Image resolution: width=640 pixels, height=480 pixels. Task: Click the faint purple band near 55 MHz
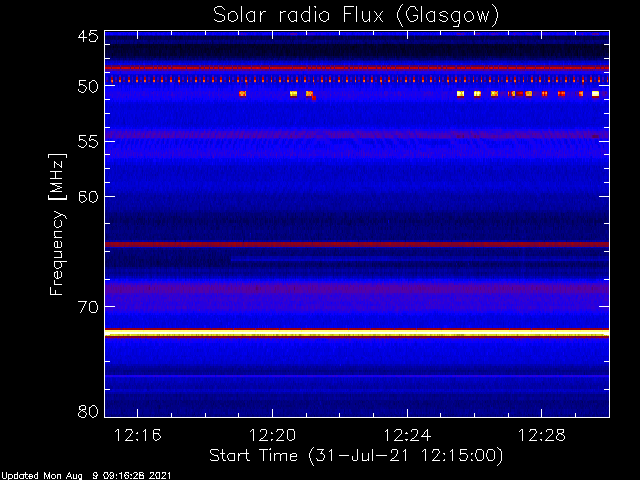coord(355,134)
